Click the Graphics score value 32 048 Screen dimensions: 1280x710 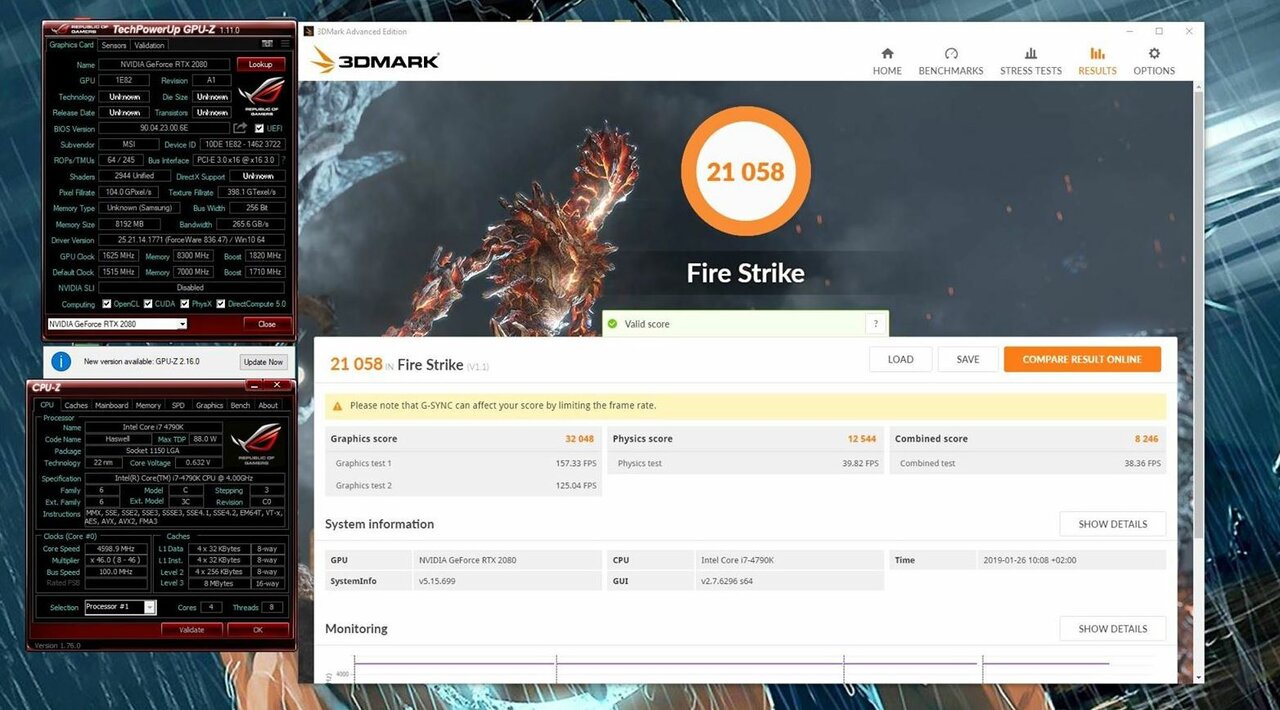click(579, 439)
